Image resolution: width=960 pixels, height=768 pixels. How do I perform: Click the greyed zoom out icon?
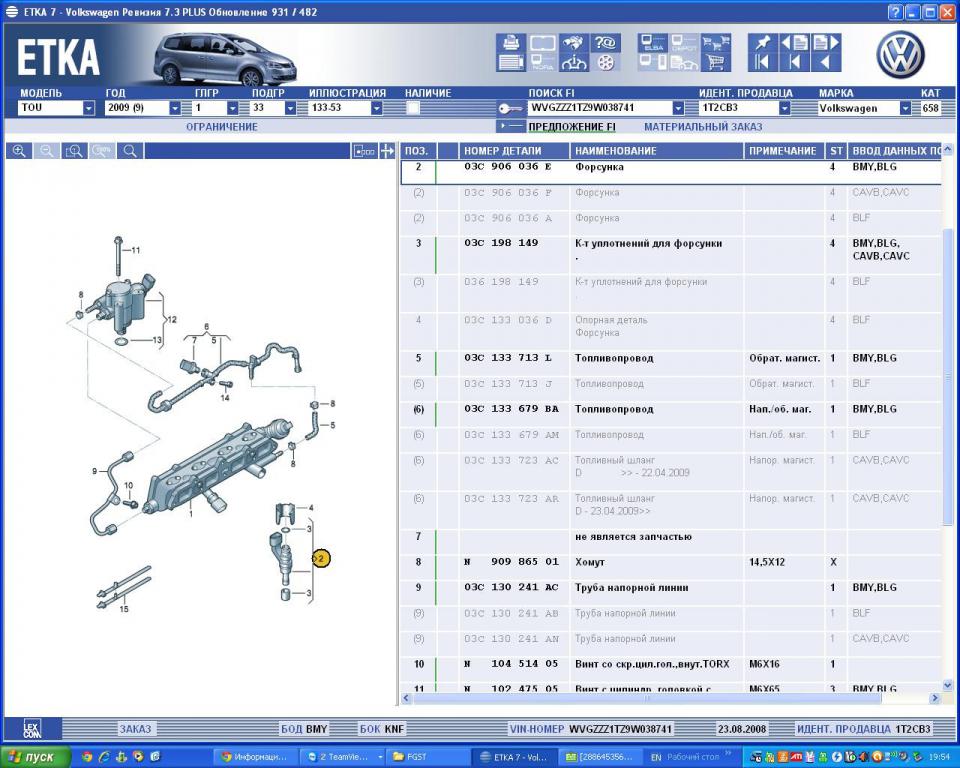tap(47, 151)
